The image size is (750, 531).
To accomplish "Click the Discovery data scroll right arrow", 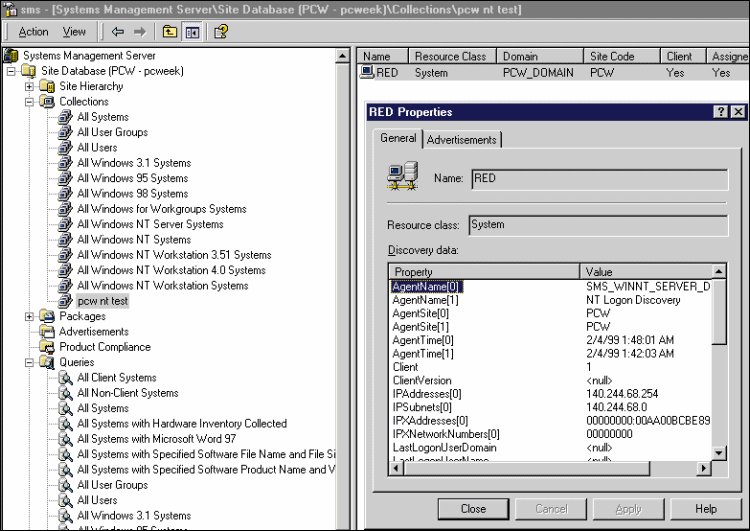I will (704, 468).
